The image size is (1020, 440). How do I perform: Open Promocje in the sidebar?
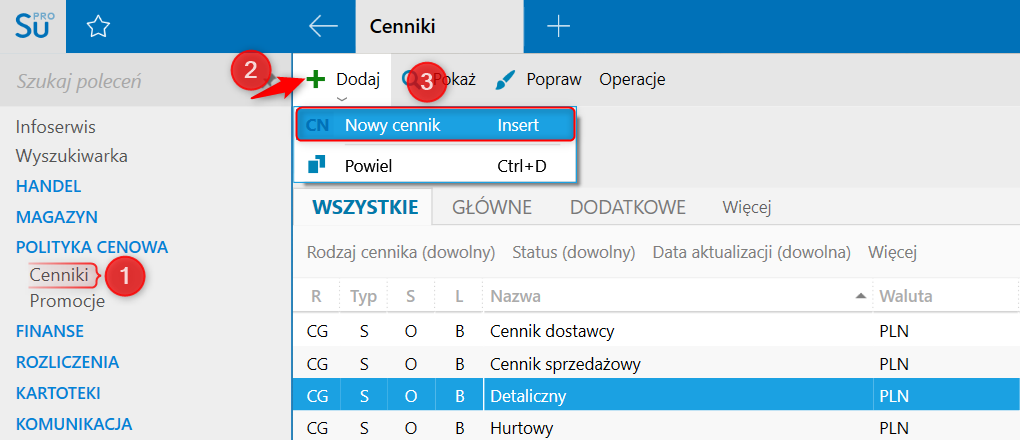coord(67,301)
